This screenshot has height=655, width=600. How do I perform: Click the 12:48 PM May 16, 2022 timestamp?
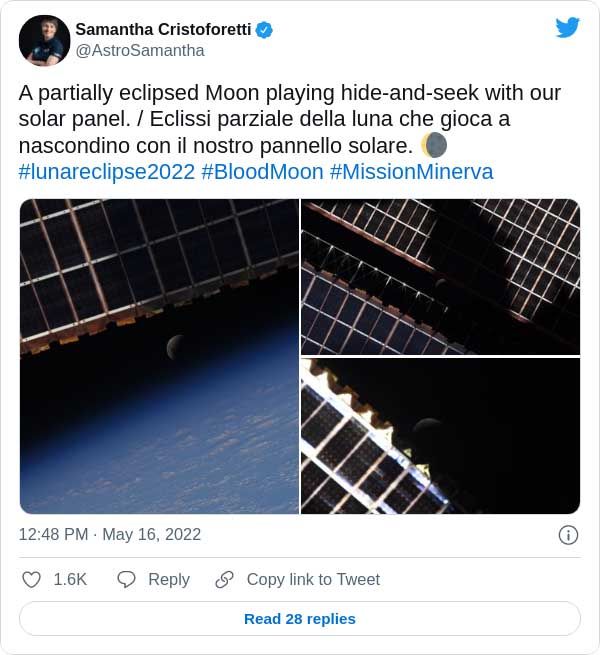pyautogui.click(x=110, y=535)
